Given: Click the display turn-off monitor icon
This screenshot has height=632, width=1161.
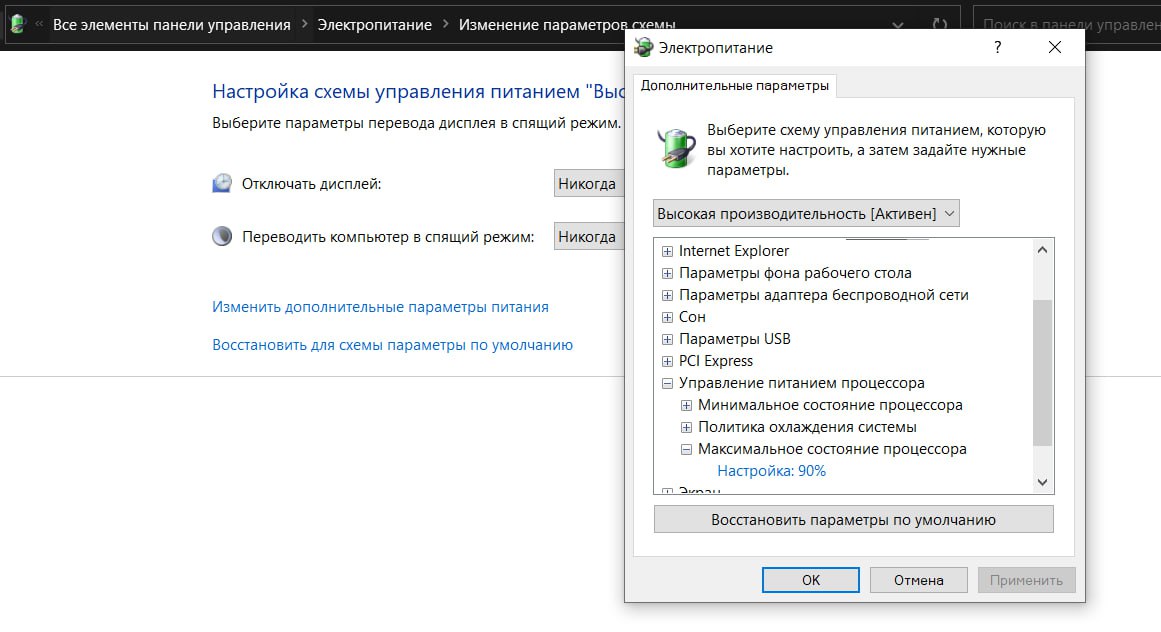Looking at the screenshot, I should pyautogui.click(x=222, y=184).
